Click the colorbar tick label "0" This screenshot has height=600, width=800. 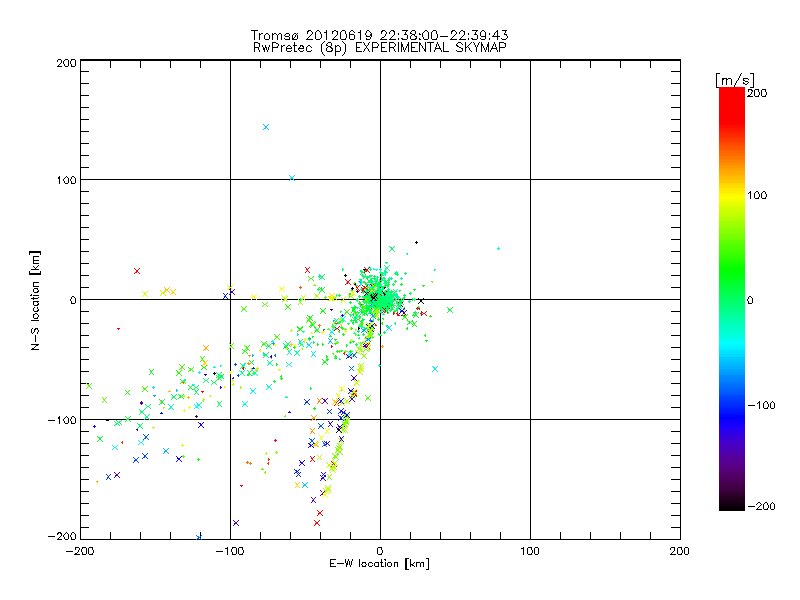point(750,300)
